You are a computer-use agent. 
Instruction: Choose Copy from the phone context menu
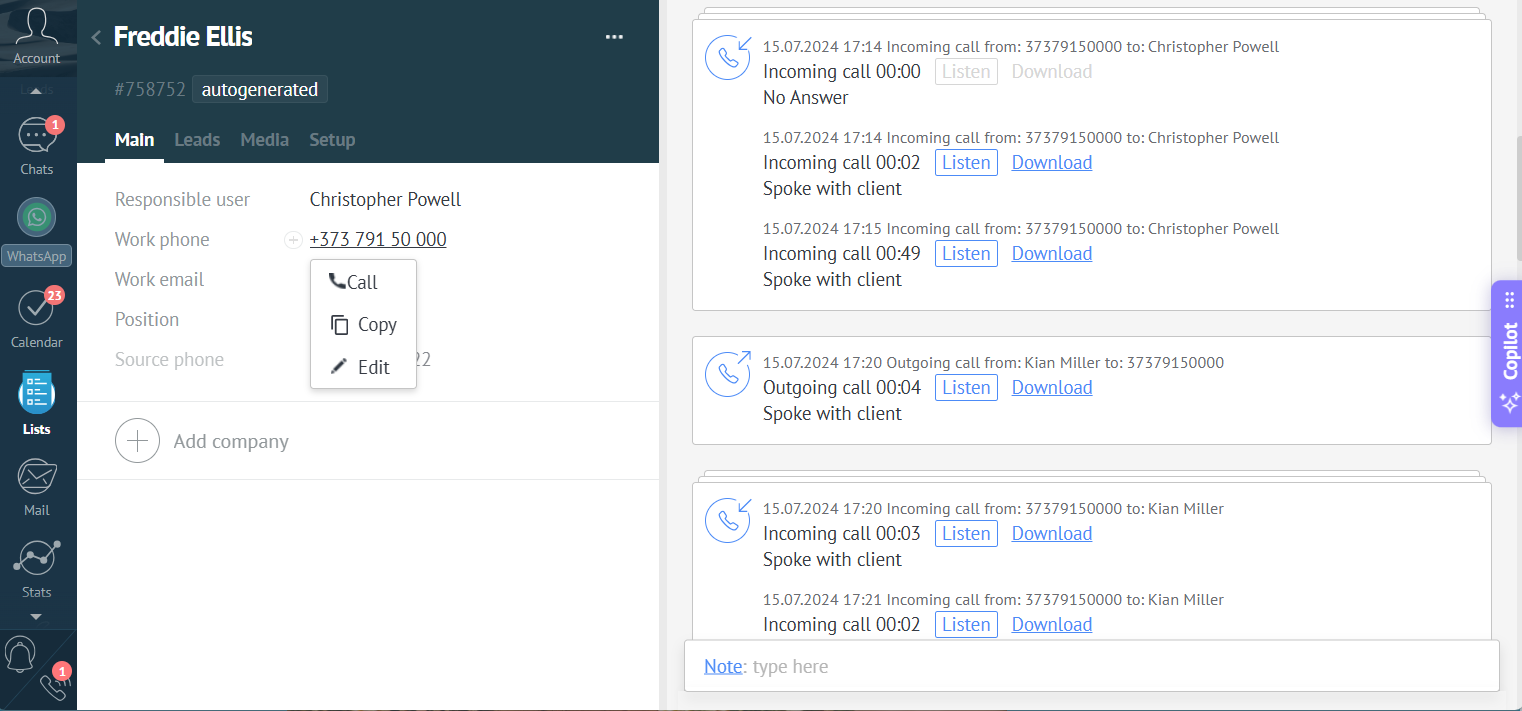coord(364,325)
